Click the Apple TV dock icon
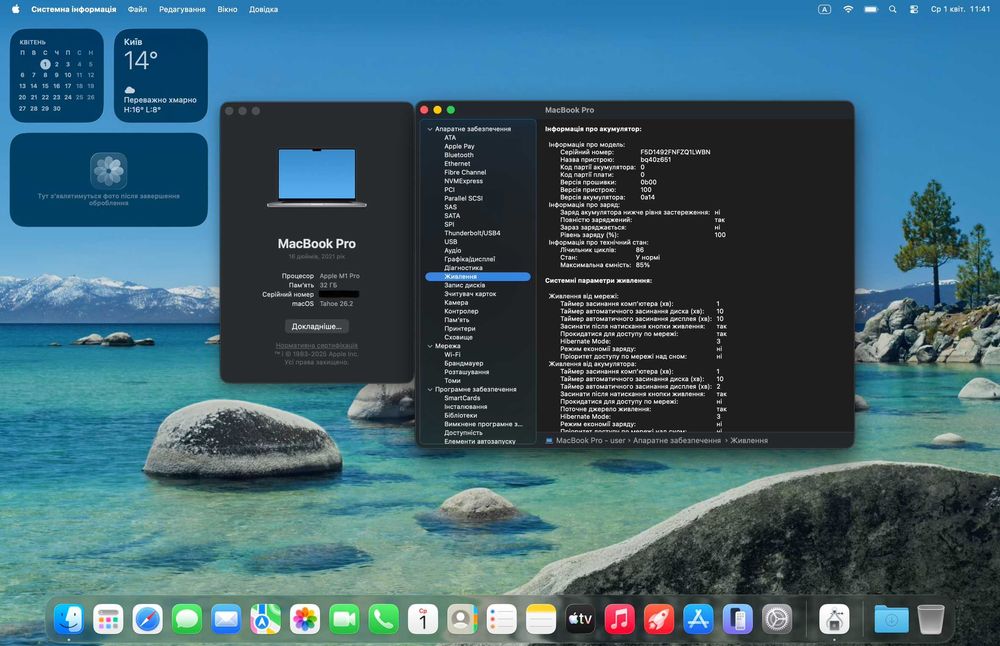This screenshot has height=646, width=1000. point(580,619)
